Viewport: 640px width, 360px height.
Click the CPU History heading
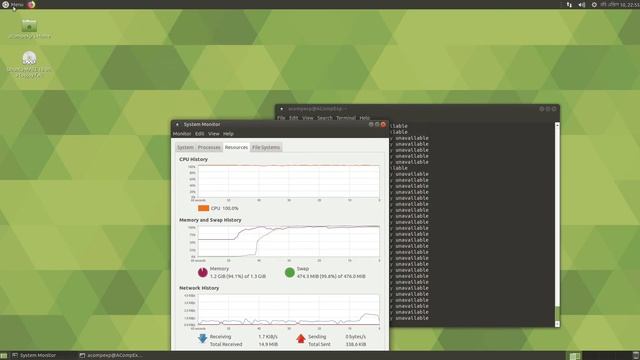click(193, 159)
